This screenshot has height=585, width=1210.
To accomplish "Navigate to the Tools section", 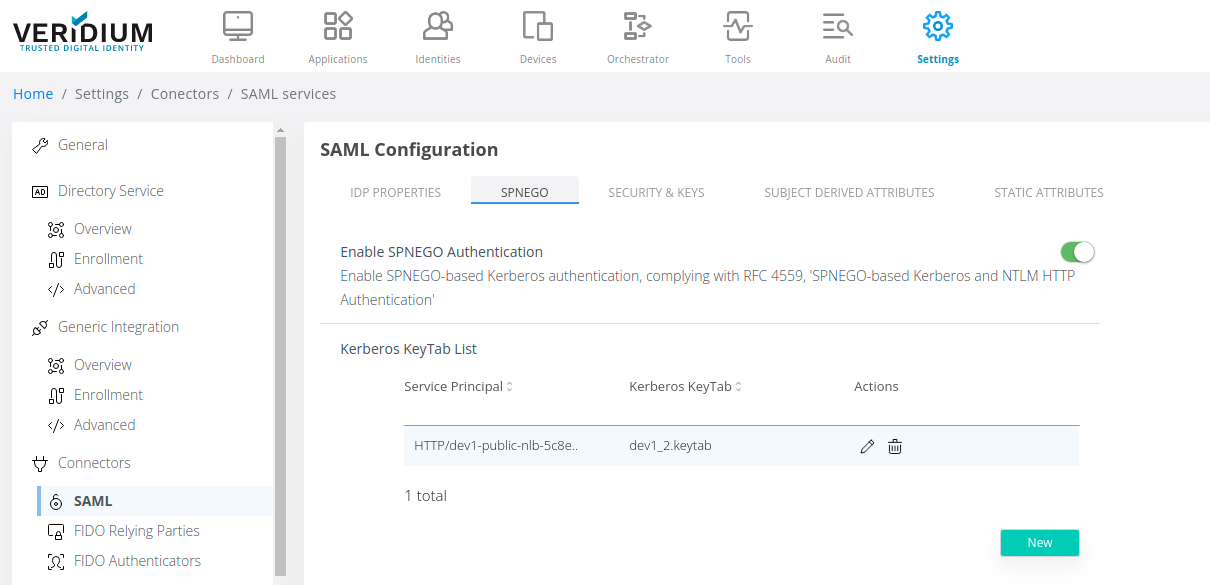I will pos(737,37).
